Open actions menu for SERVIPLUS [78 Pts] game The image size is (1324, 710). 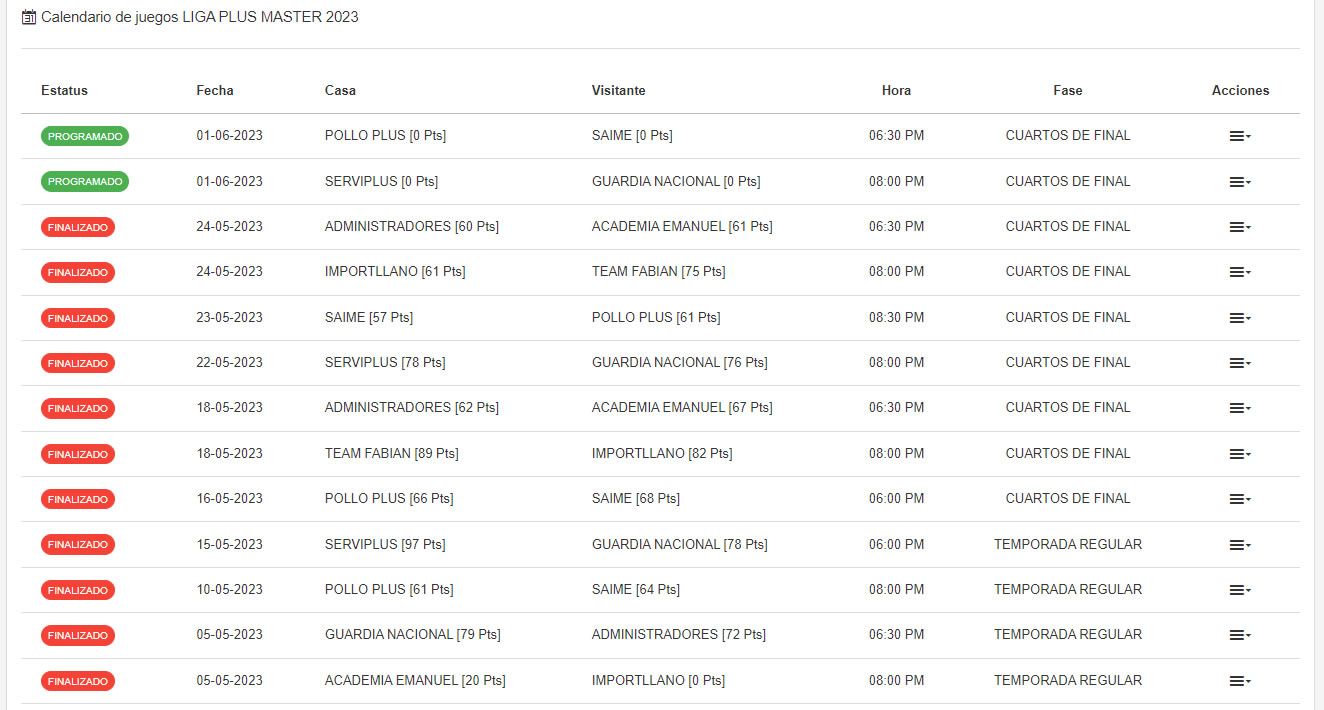coord(1240,363)
